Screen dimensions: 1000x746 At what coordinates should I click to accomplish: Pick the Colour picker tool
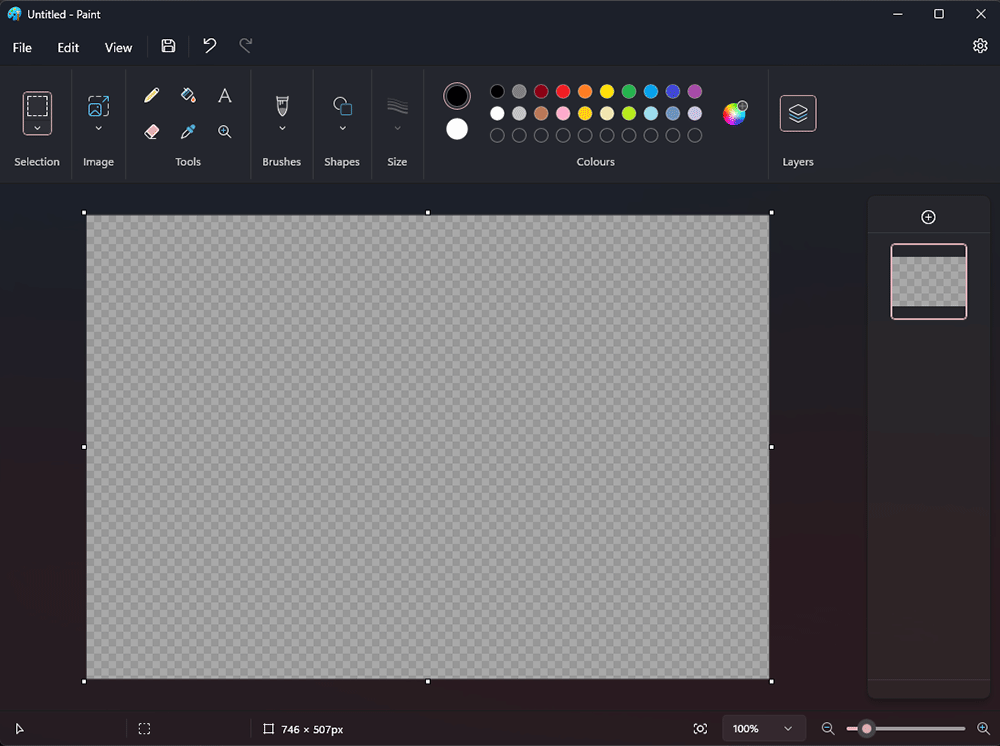point(188,131)
